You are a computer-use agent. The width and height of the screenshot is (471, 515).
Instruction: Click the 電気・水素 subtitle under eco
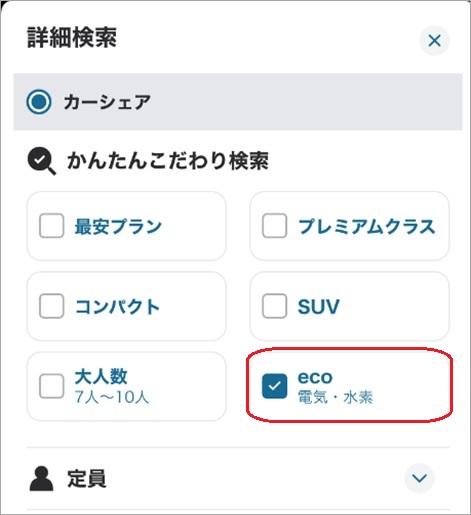[x=335, y=397]
